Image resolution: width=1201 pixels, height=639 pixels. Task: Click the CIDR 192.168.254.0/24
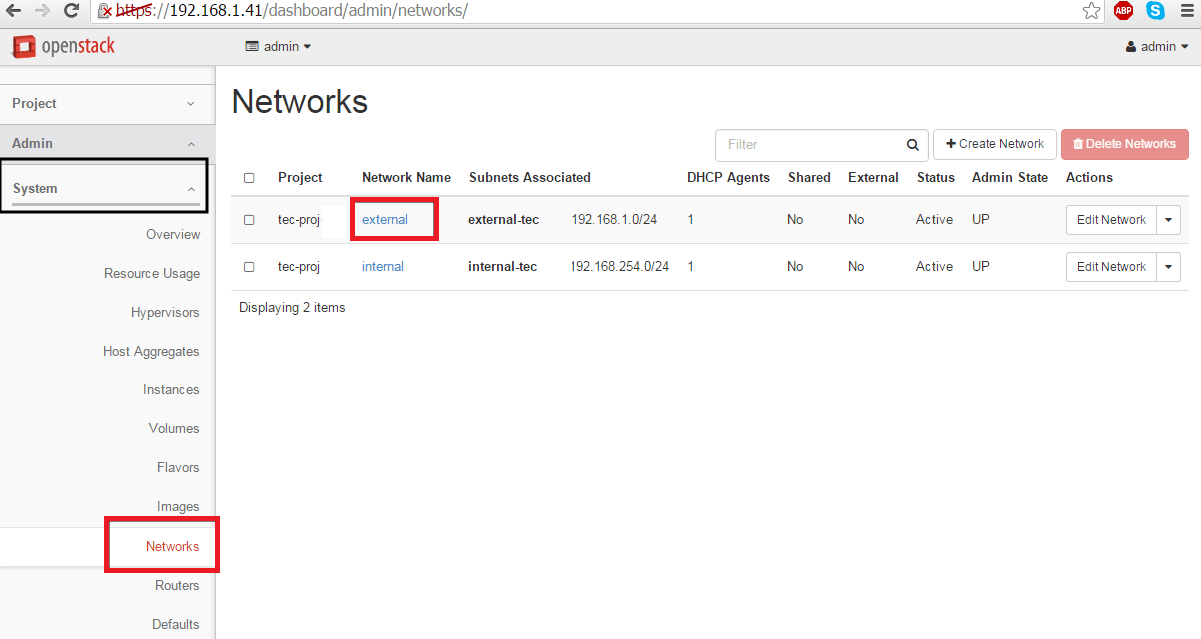pos(620,267)
